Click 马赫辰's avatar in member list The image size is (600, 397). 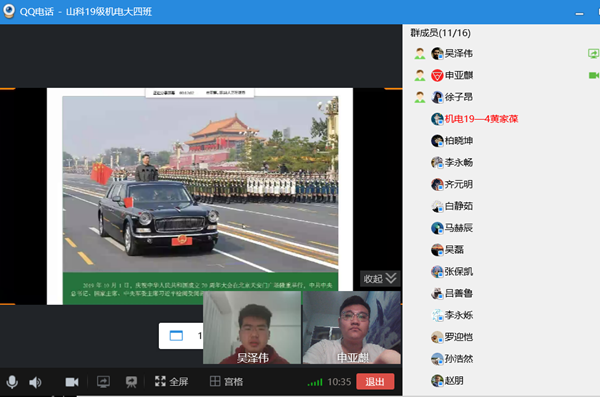point(437,228)
